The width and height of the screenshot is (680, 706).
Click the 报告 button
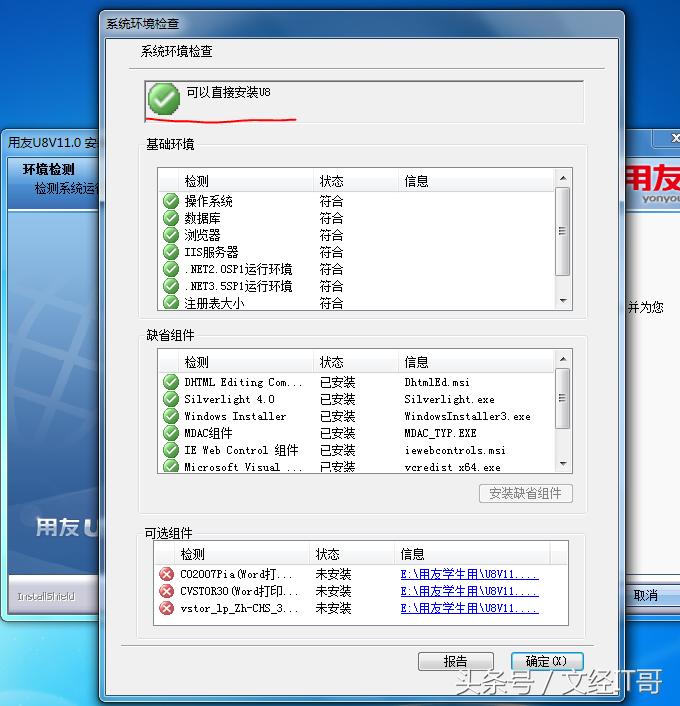pos(455,661)
